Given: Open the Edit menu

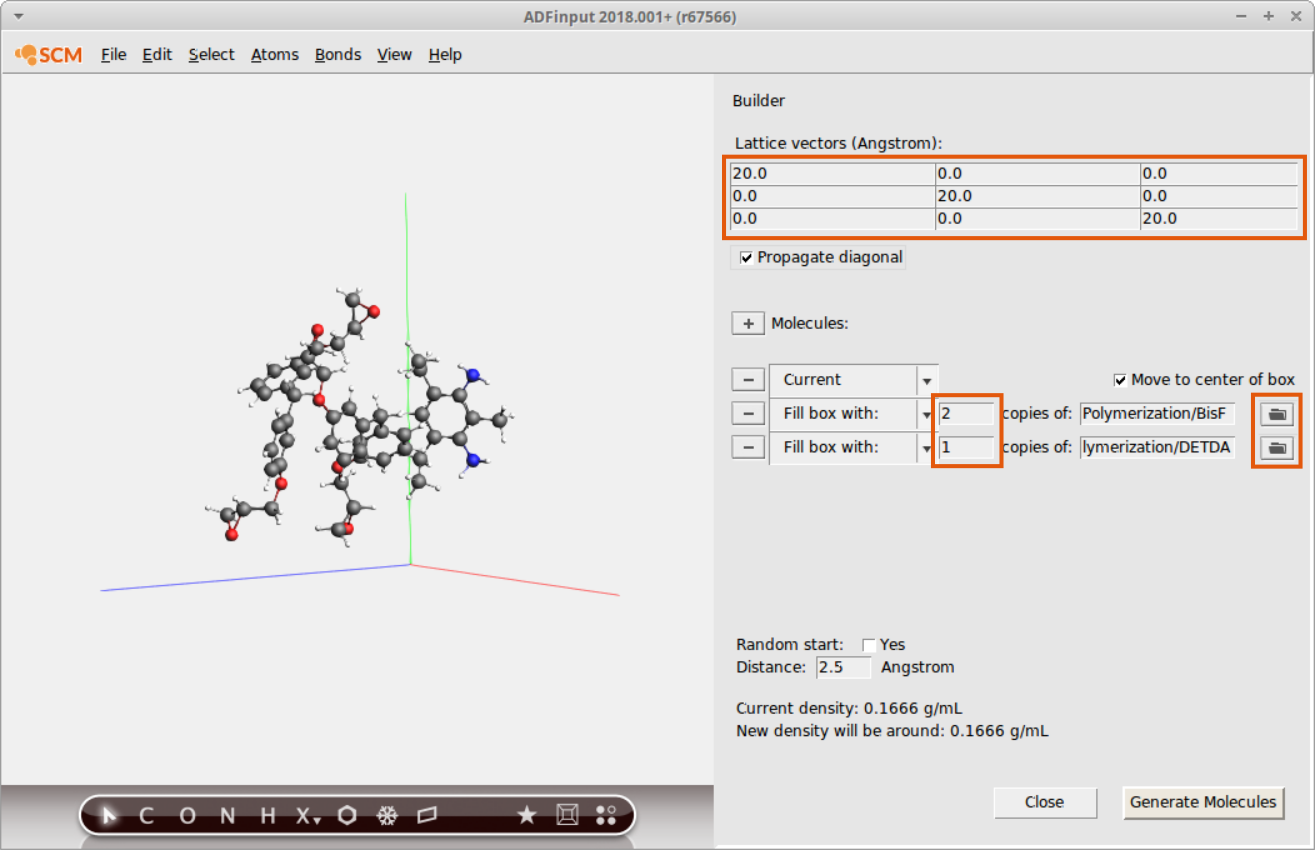Looking at the screenshot, I should click(x=157, y=55).
